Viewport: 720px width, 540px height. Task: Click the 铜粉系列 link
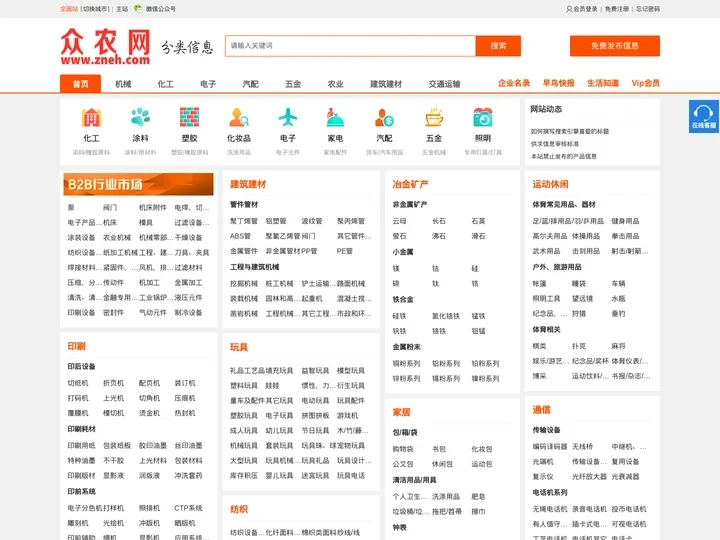click(406, 363)
